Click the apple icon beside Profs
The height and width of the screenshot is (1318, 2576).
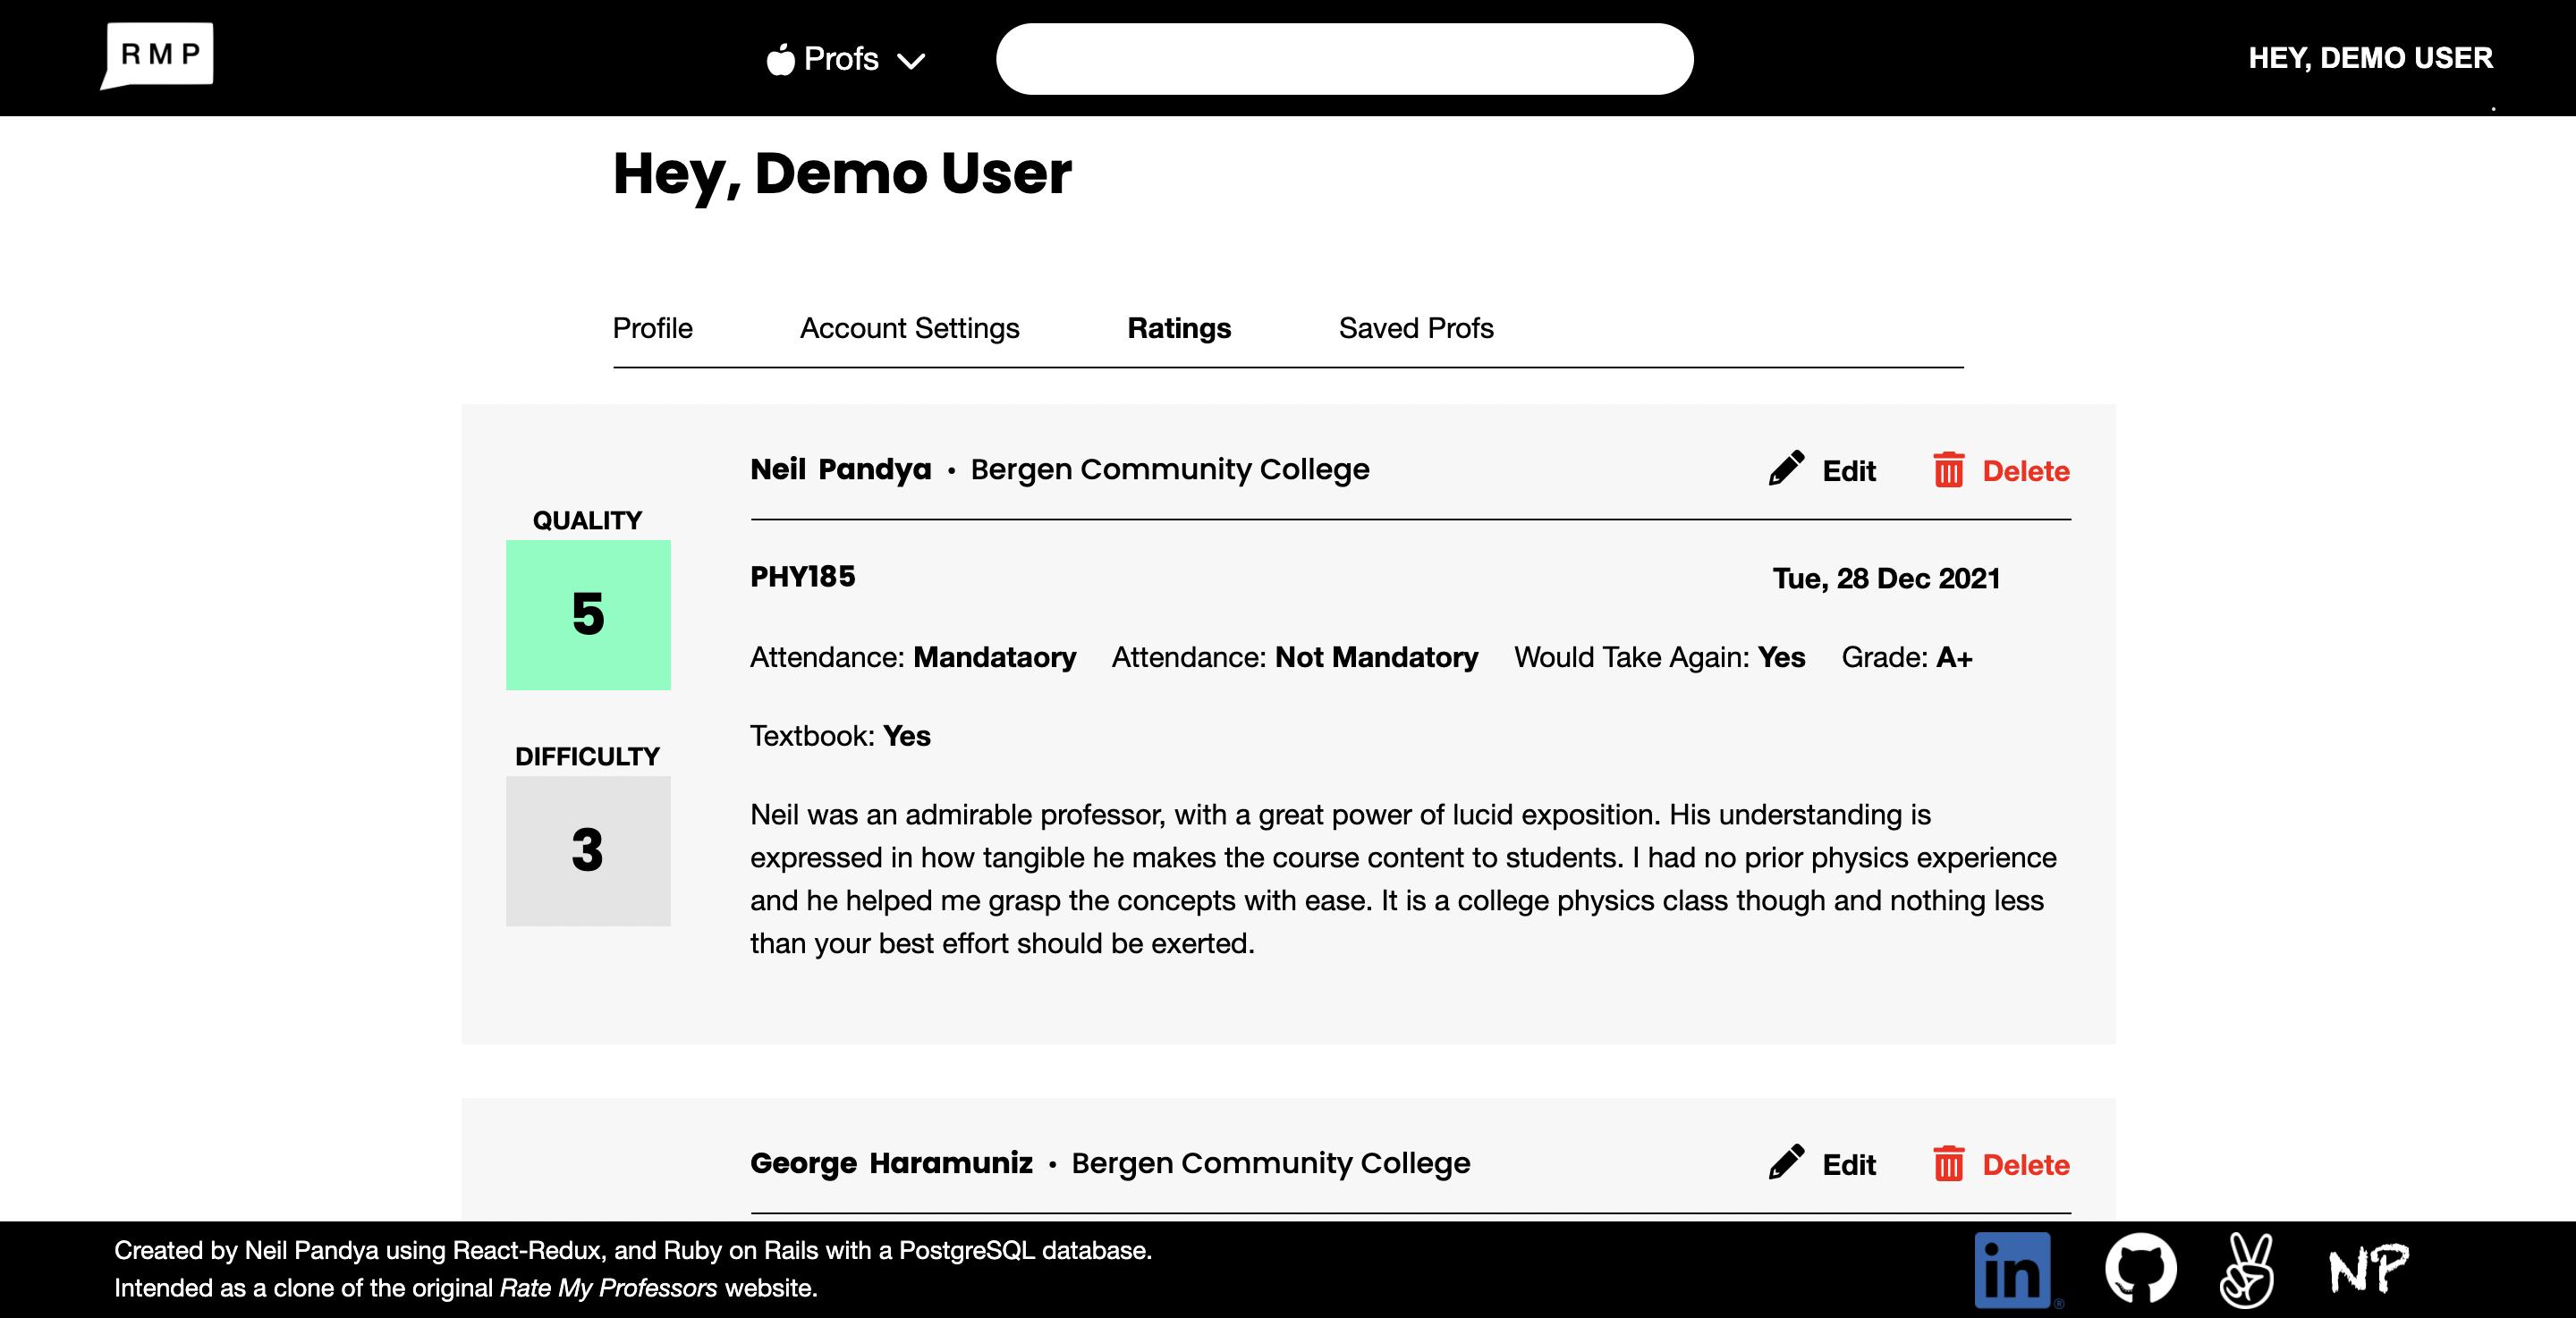tap(780, 59)
